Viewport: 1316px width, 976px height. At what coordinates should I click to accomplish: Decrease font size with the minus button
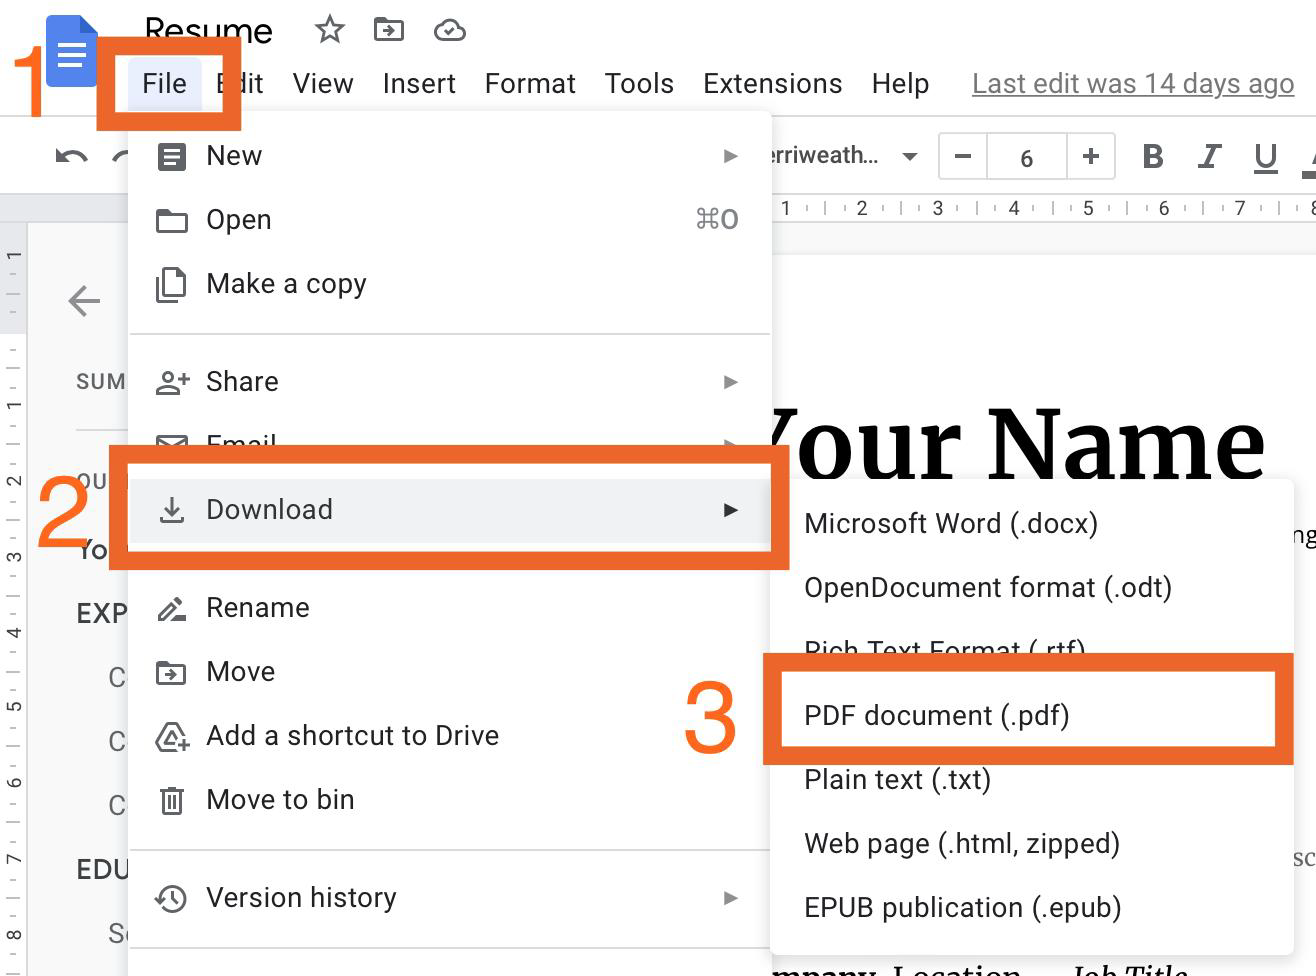tap(963, 156)
